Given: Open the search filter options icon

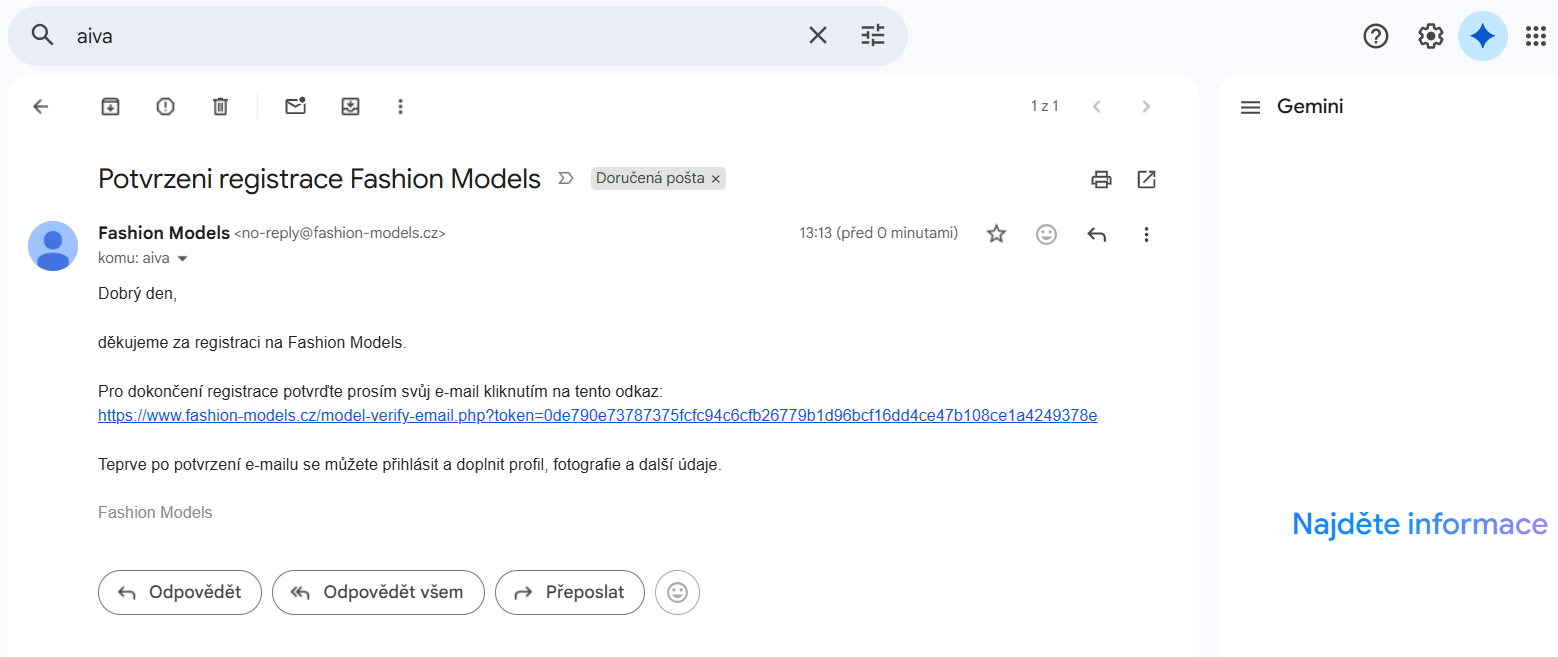Looking at the screenshot, I should click(873, 36).
